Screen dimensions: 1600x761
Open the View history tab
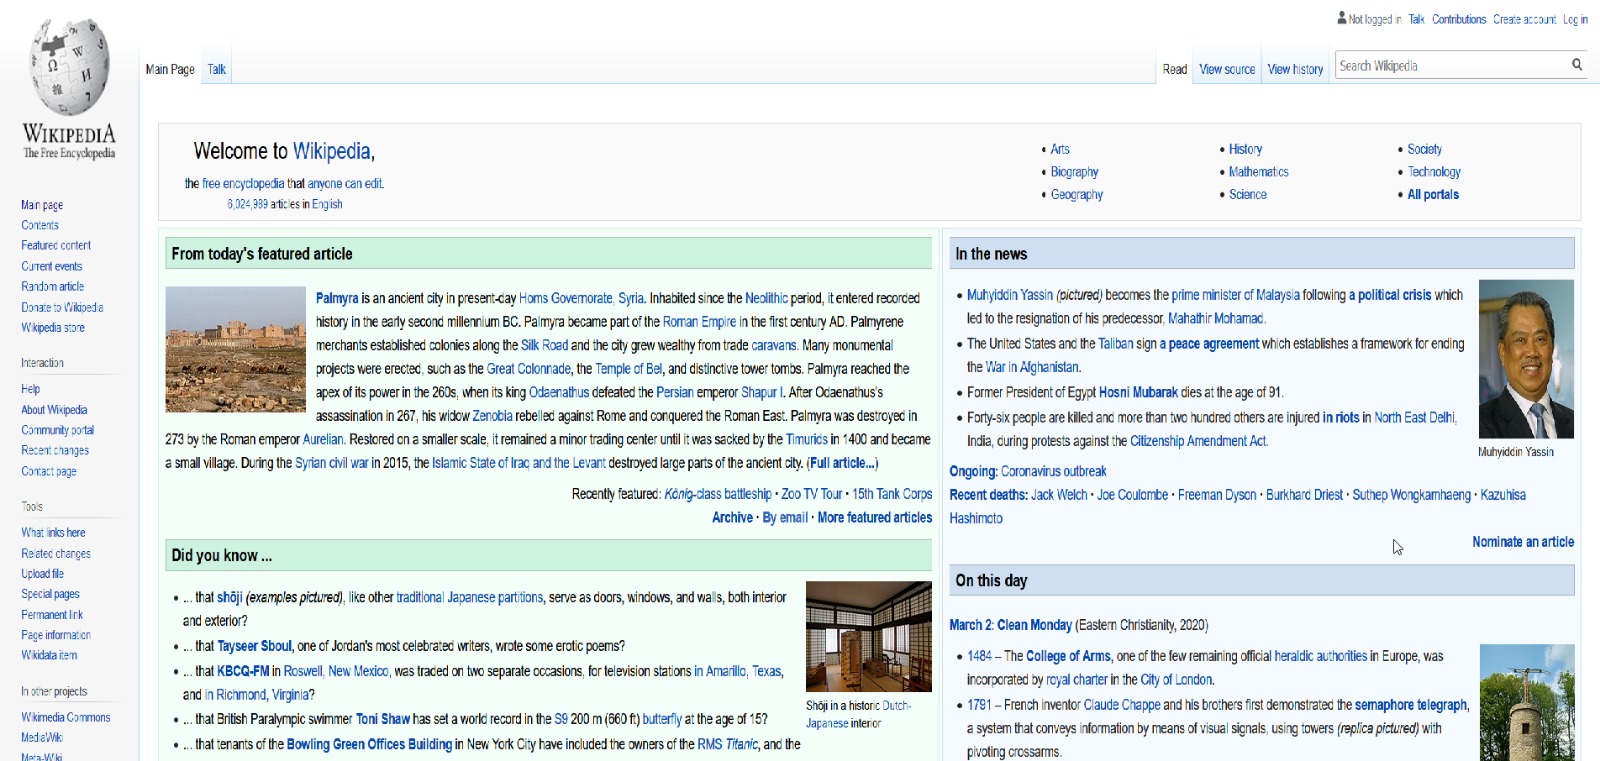point(1295,70)
